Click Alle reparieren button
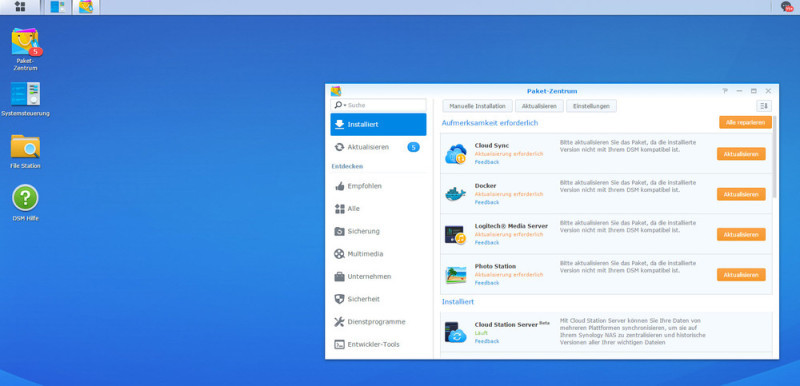 (745, 122)
